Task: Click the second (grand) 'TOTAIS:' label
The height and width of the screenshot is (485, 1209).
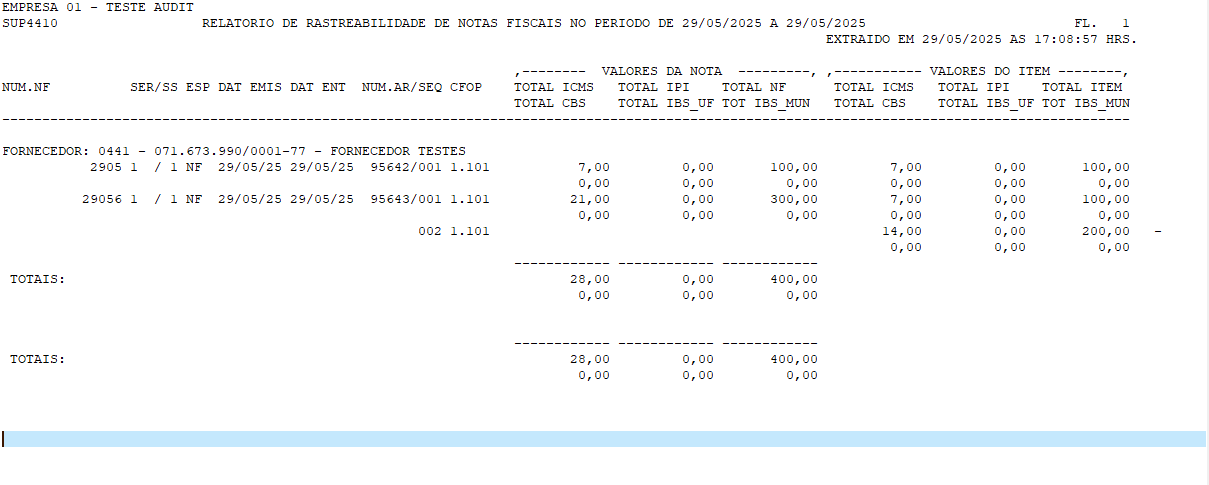Action: tap(38, 360)
